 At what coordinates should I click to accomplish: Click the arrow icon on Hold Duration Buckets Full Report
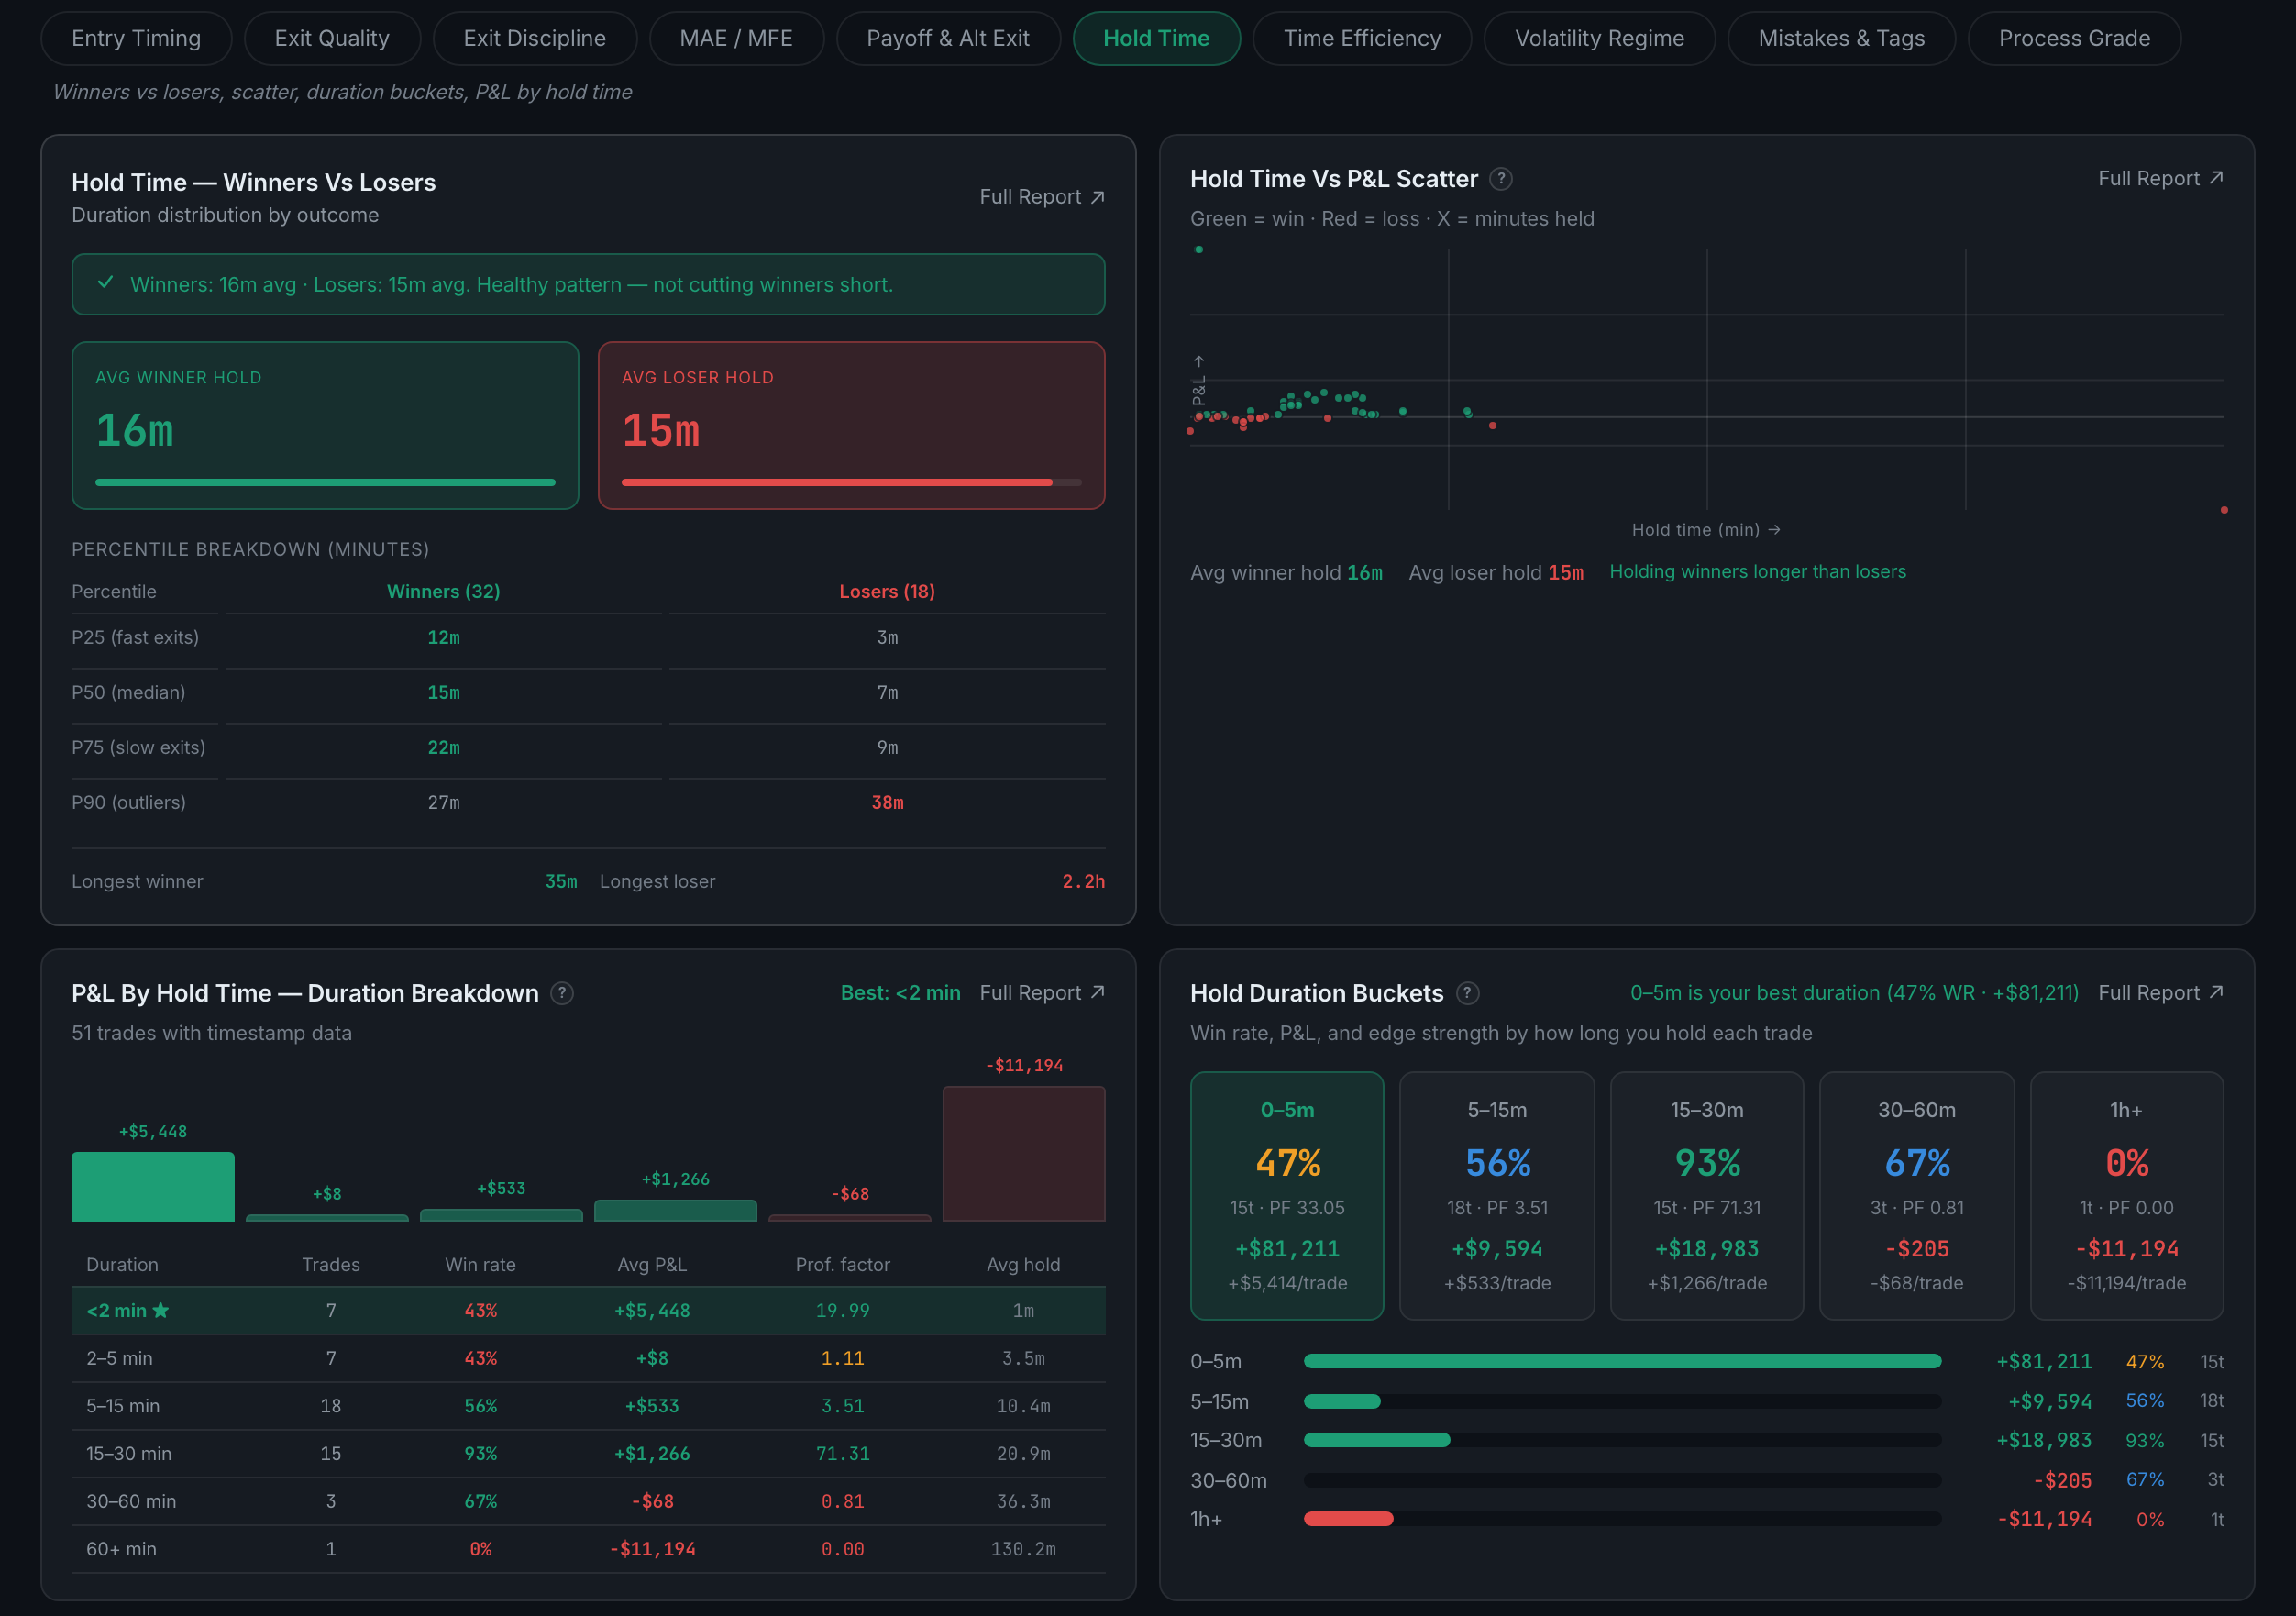click(2216, 992)
